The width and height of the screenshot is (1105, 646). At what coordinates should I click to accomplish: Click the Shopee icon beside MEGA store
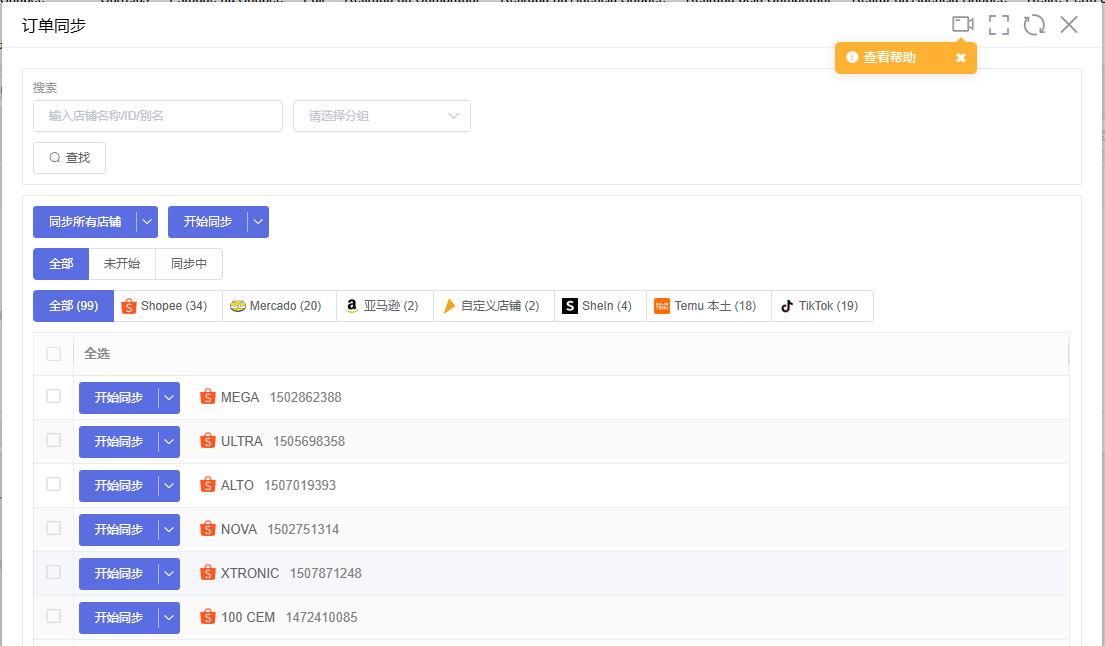pyautogui.click(x=208, y=397)
